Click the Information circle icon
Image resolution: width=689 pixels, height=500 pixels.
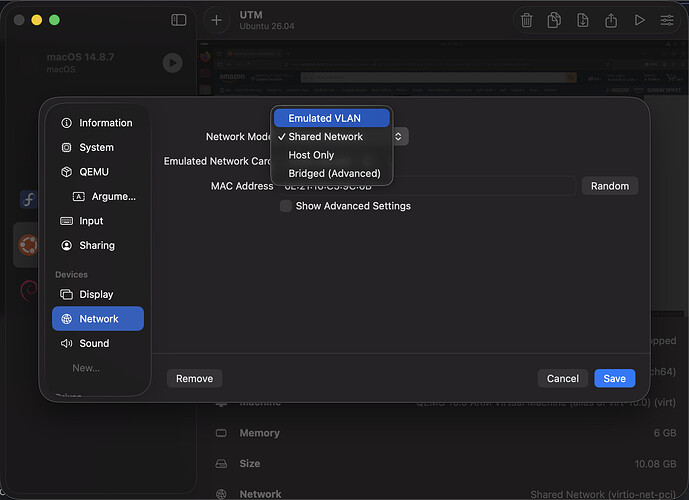pos(66,123)
